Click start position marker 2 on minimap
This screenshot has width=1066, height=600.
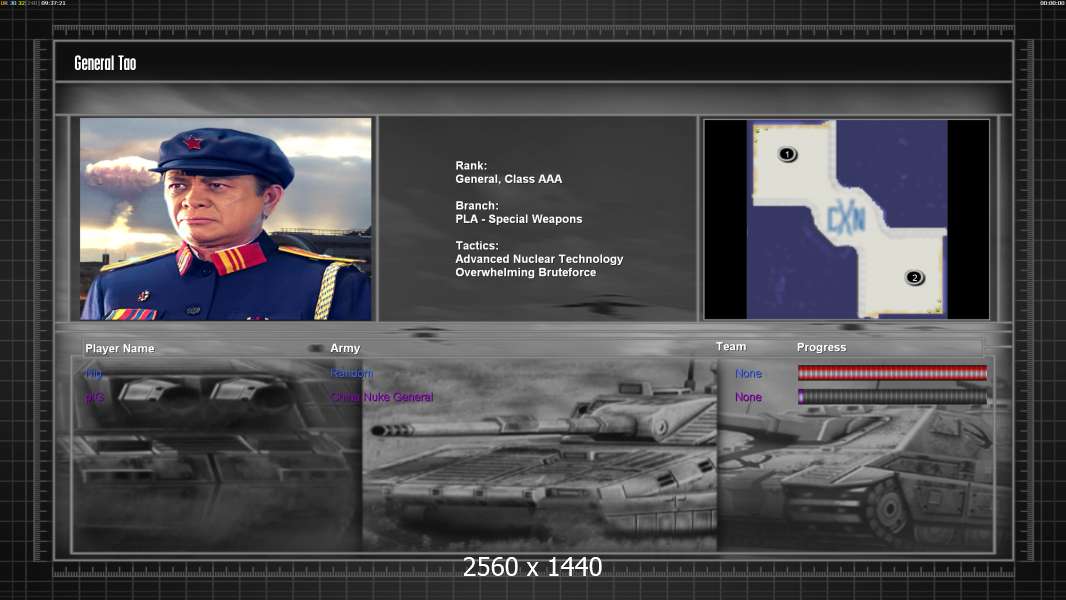point(914,277)
